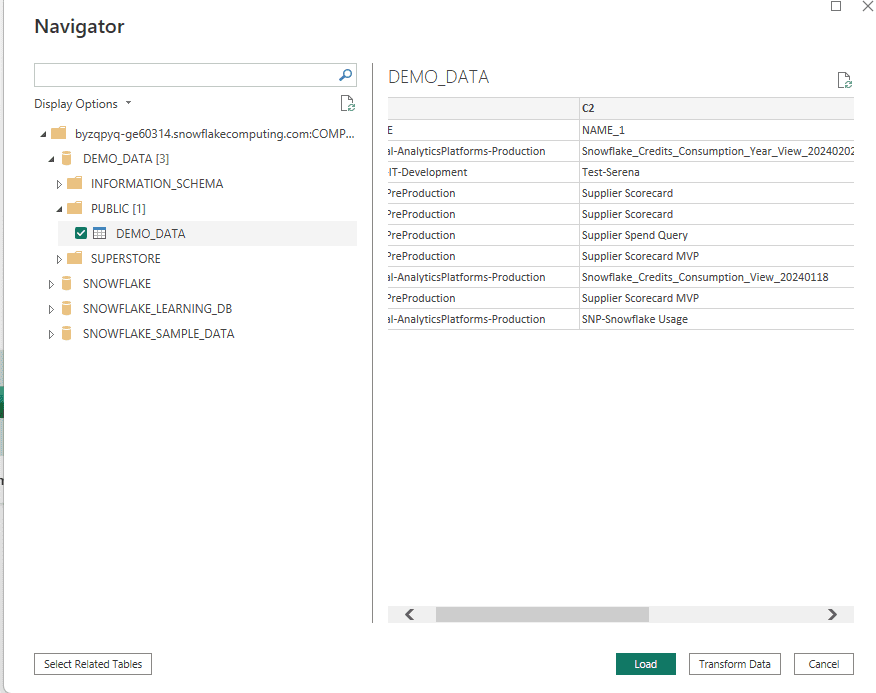Click the NAME_1 cell
Image resolution: width=876 pixels, height=693 pixels.
click(716, 130)
